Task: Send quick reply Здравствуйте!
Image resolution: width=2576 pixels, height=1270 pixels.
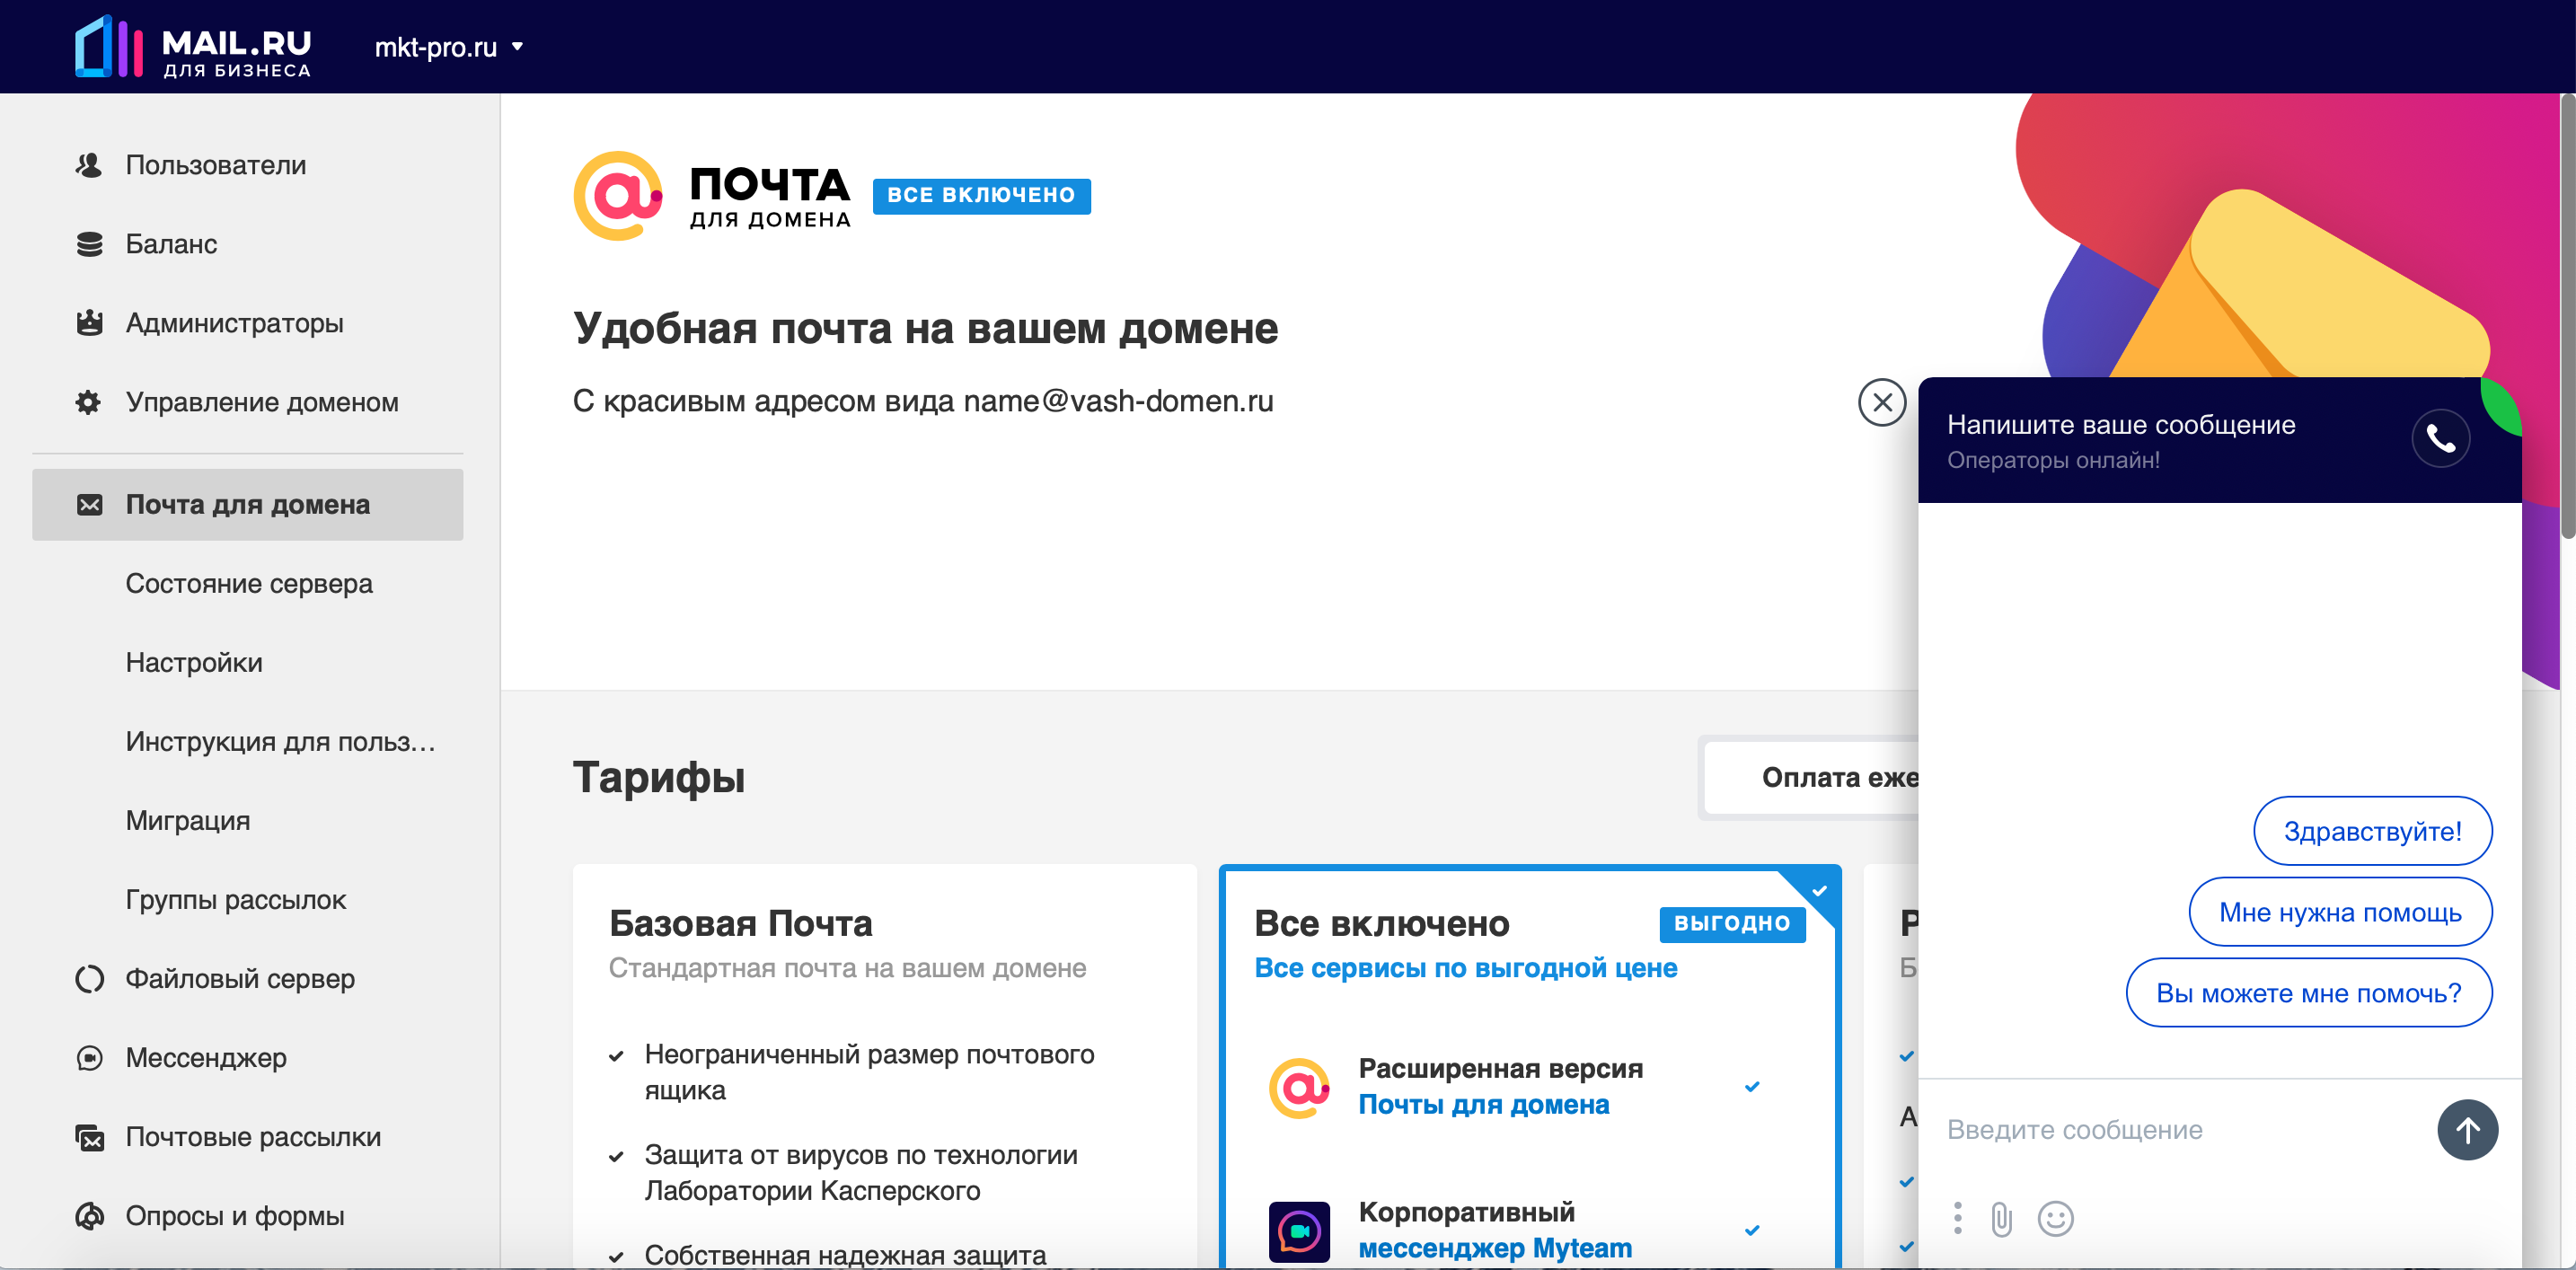Action: (2372, 831)
